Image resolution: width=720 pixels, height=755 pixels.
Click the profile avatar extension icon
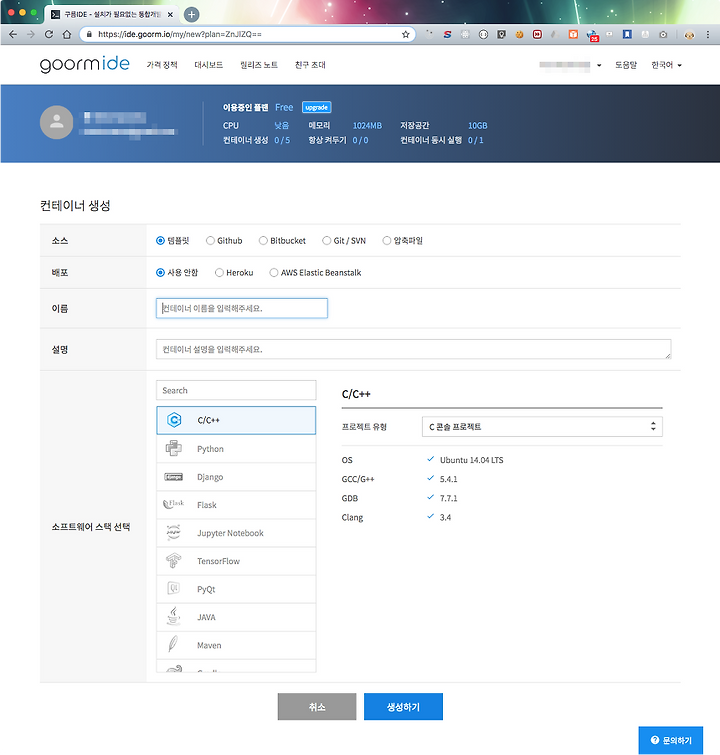pos(689,35)
